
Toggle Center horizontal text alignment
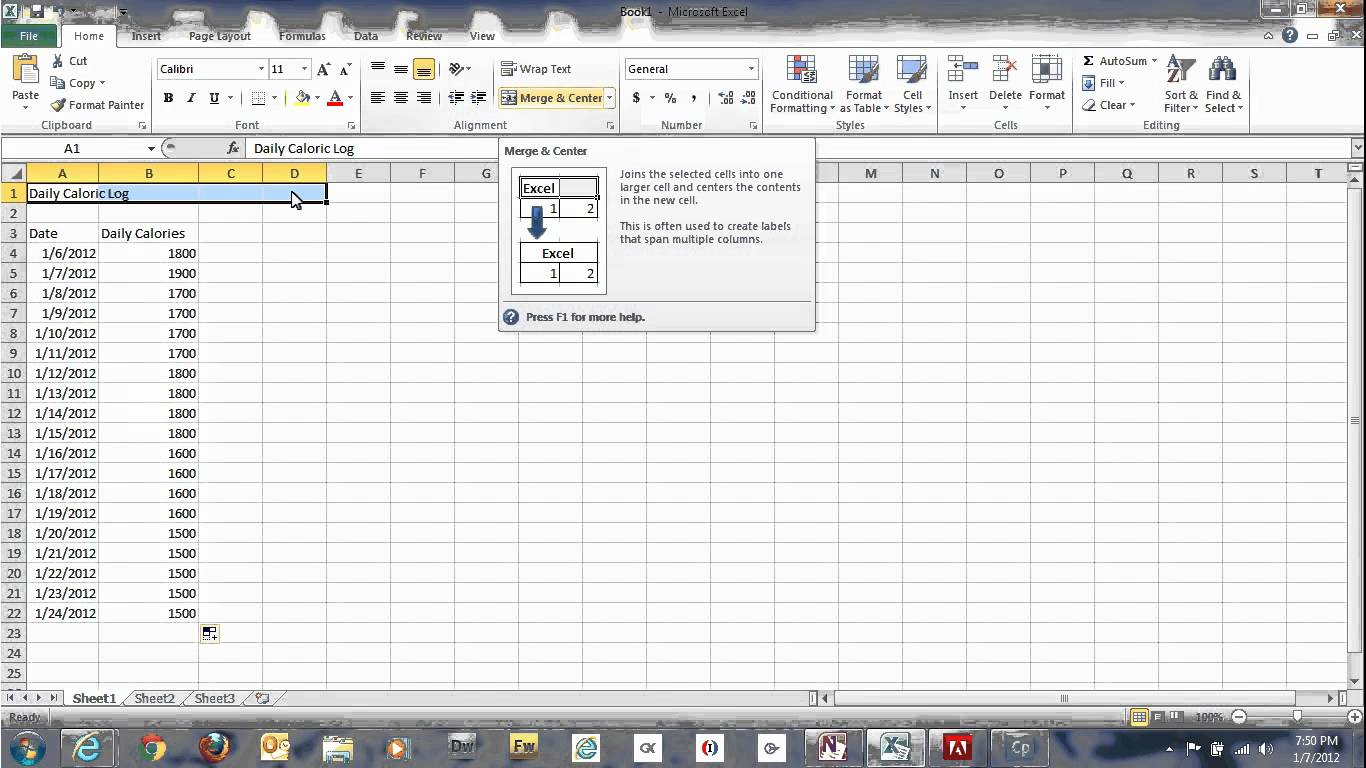(401, 98)
